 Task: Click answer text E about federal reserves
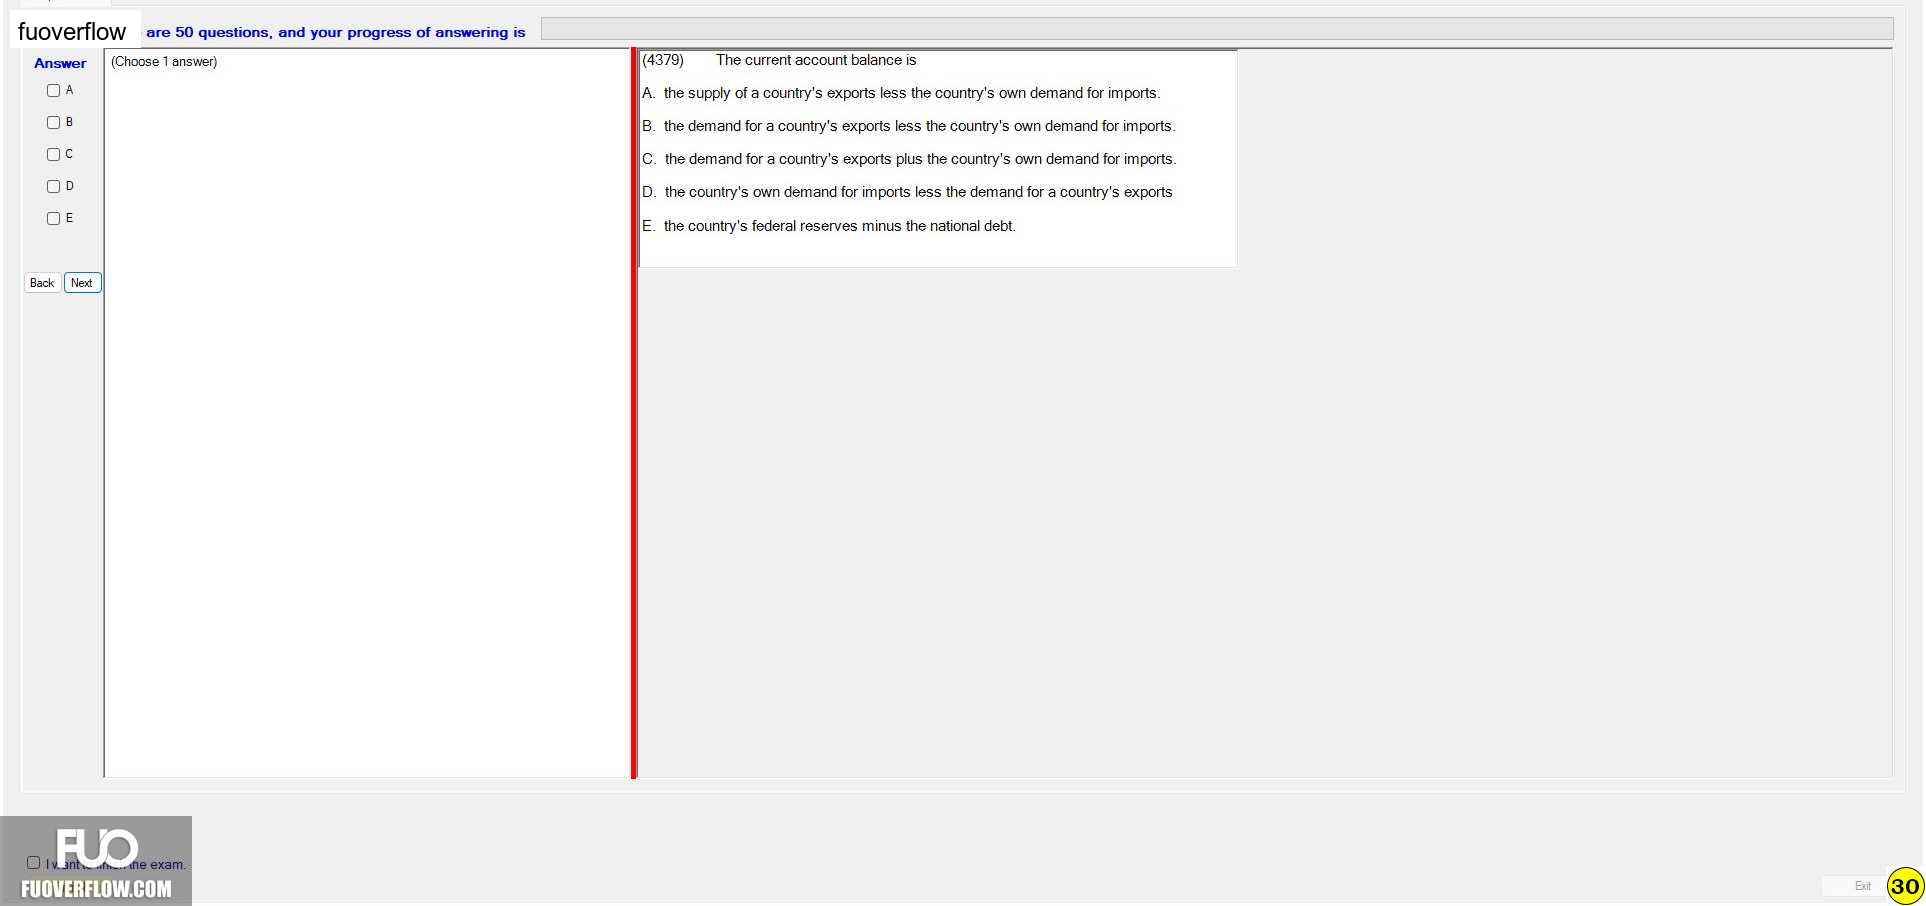[829, 226]
